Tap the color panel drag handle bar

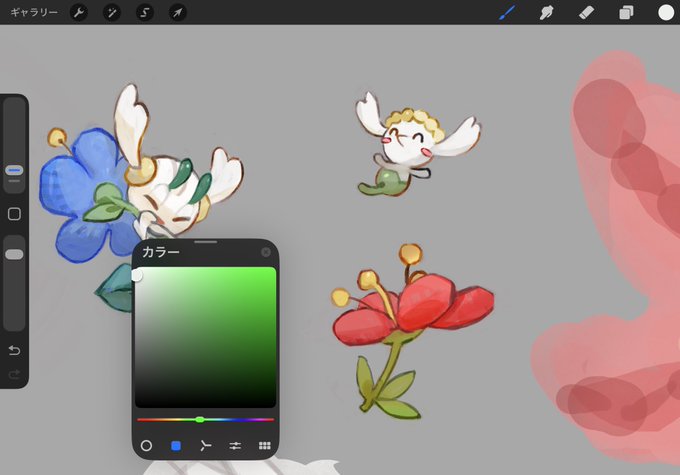pyautogui.click(x=206, y=242)
